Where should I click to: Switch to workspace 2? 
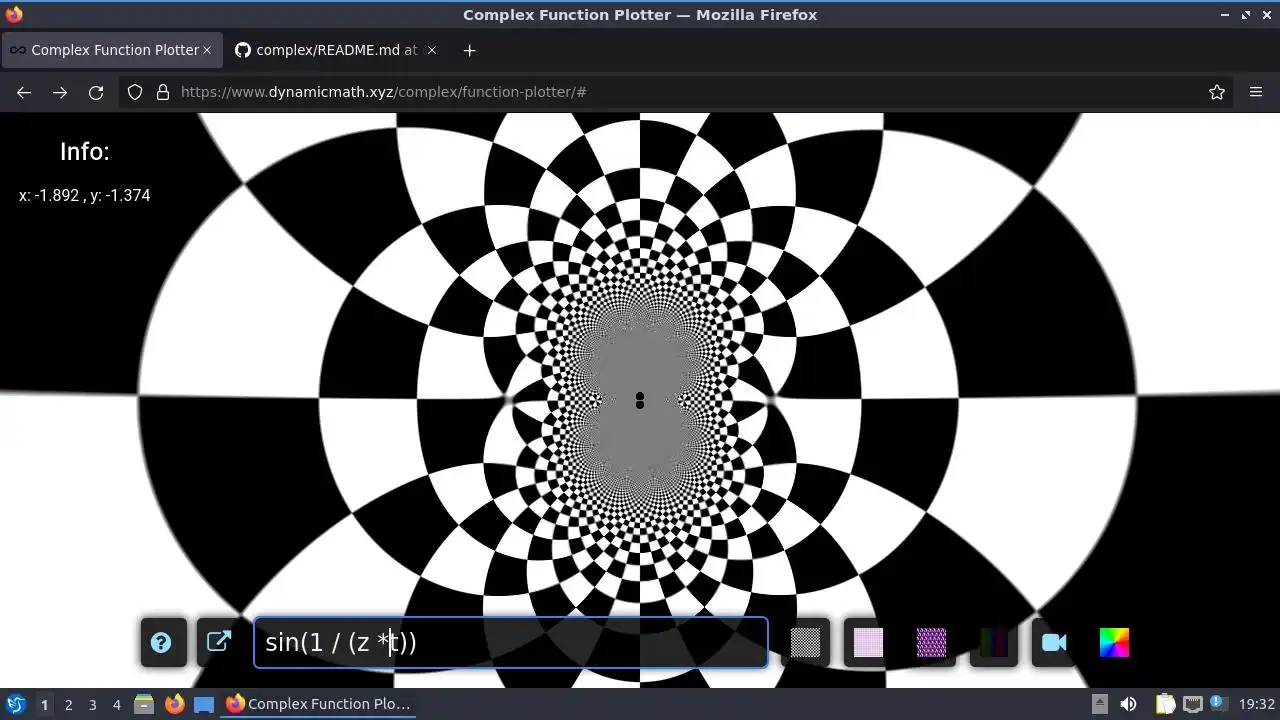pyautogui.click(x=68, y=704)
